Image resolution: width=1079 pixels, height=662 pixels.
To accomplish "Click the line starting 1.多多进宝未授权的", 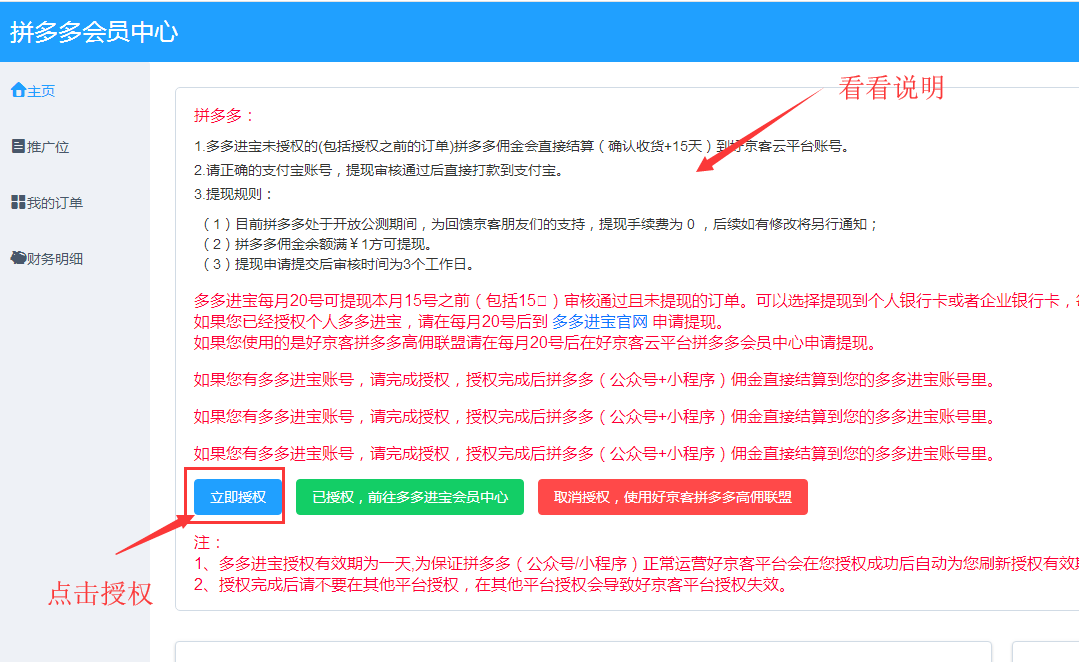I will click(x=523, y=146).
